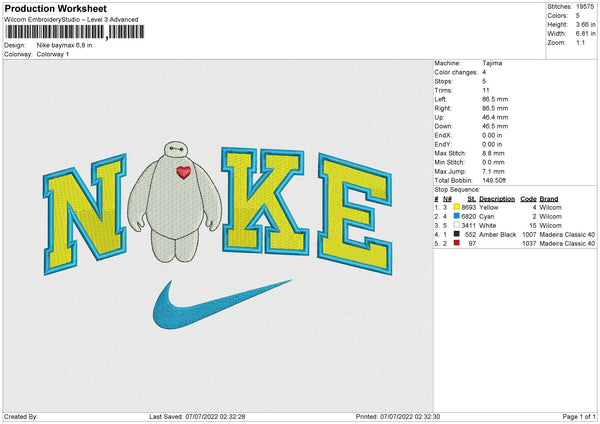Click the Max Jump value '7.1 mm'
The width and height of the screenshot is (600, 424).
pos(494,171)
